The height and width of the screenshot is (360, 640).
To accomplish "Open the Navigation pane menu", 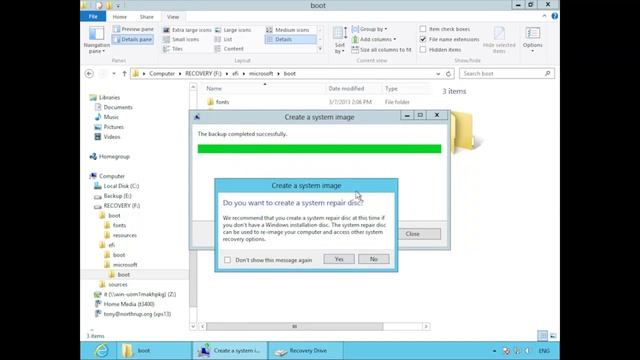I will tap(97, 40).
